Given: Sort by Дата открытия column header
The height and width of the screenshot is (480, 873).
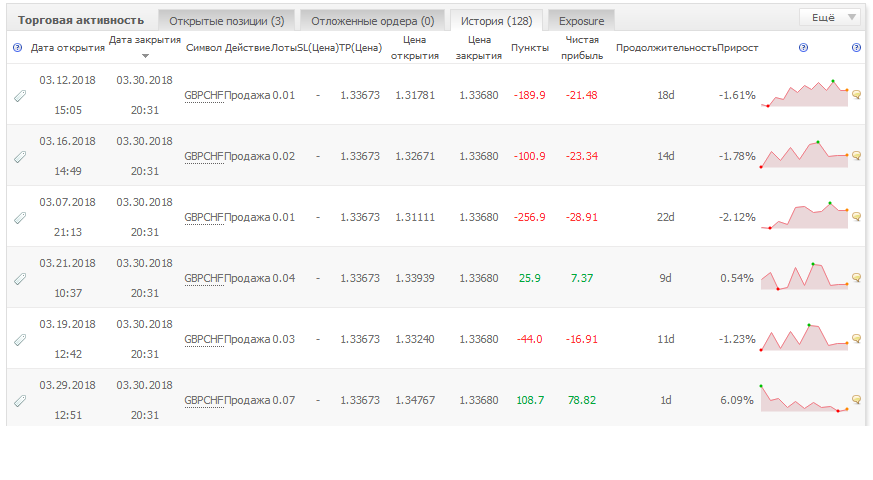Looking at the screenshot, I should (68, 48).
